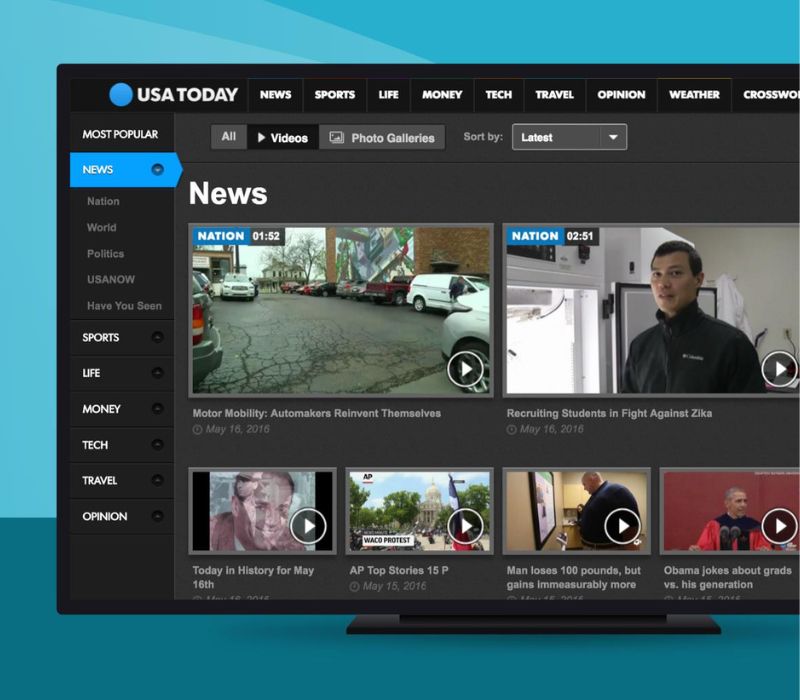Play the Man loses 100 pounds video
800x700 pixels.
click(622, 526)
